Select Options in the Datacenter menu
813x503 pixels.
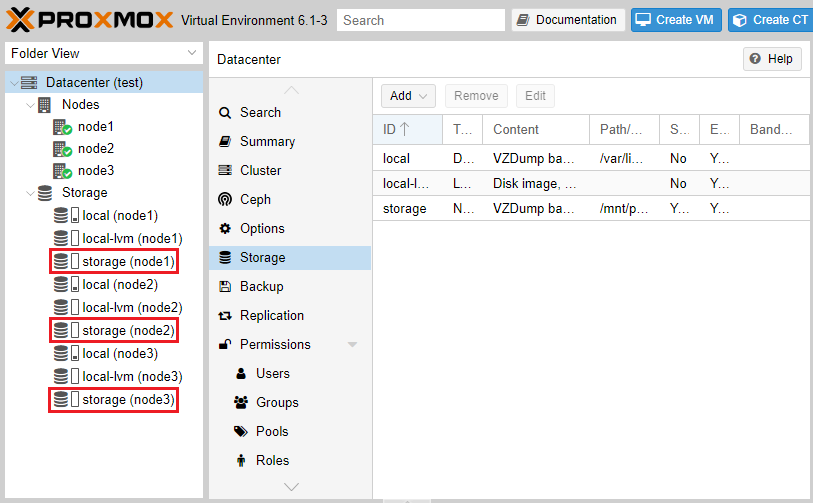262,229
